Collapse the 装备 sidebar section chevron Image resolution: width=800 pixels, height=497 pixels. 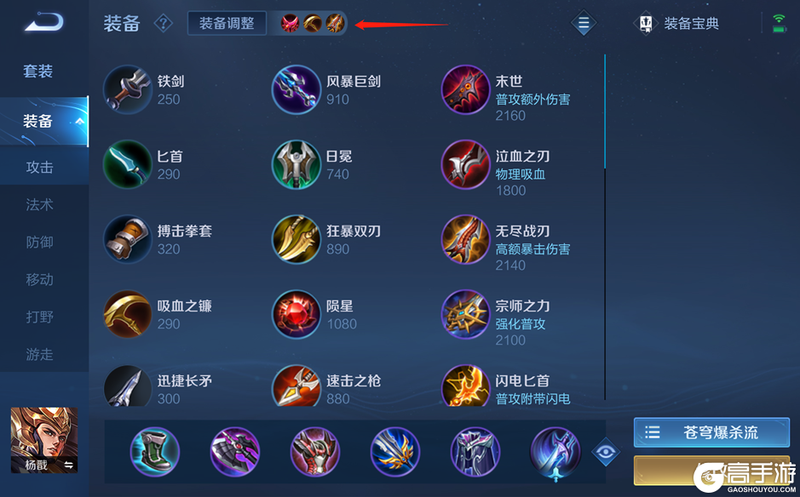point(80,121)
